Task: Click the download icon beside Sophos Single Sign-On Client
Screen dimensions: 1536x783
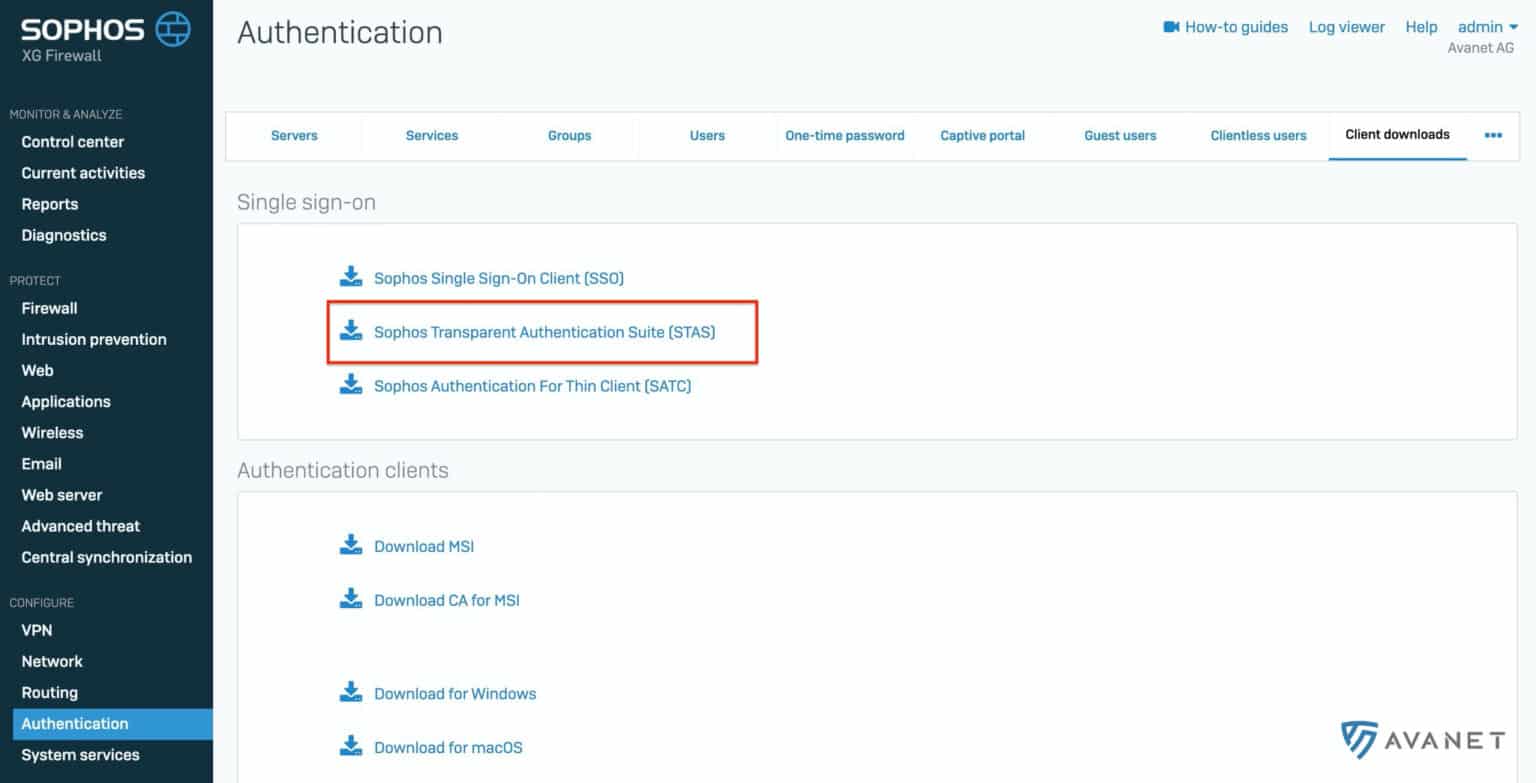Action: pos(351,277)
